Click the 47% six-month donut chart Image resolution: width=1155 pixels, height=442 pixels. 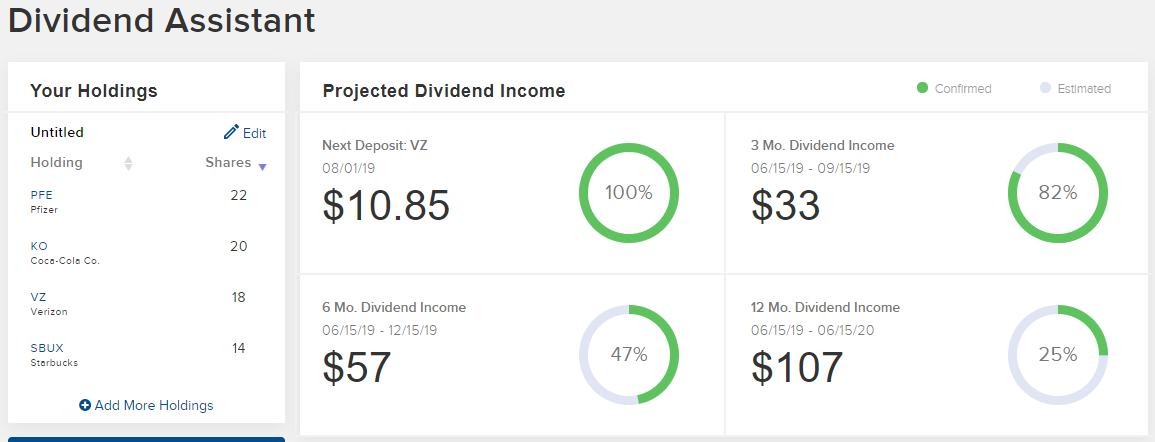click(629, 354)
